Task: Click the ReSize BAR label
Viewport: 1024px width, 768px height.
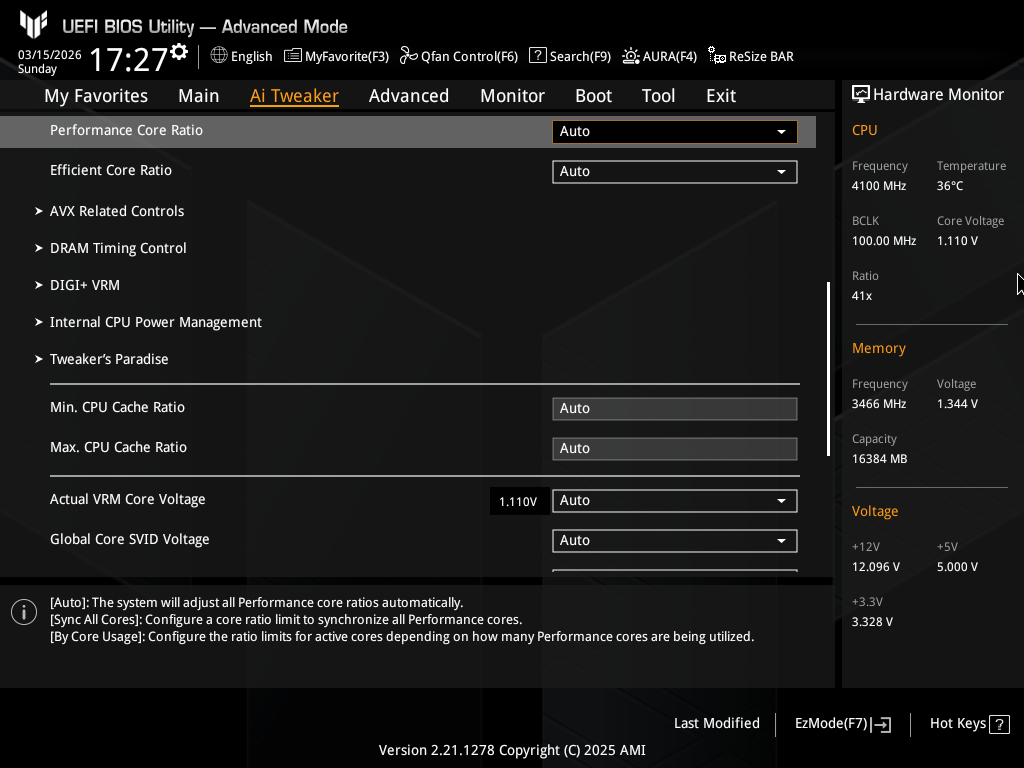Action: pyautogui.click(x=761, y=57)
